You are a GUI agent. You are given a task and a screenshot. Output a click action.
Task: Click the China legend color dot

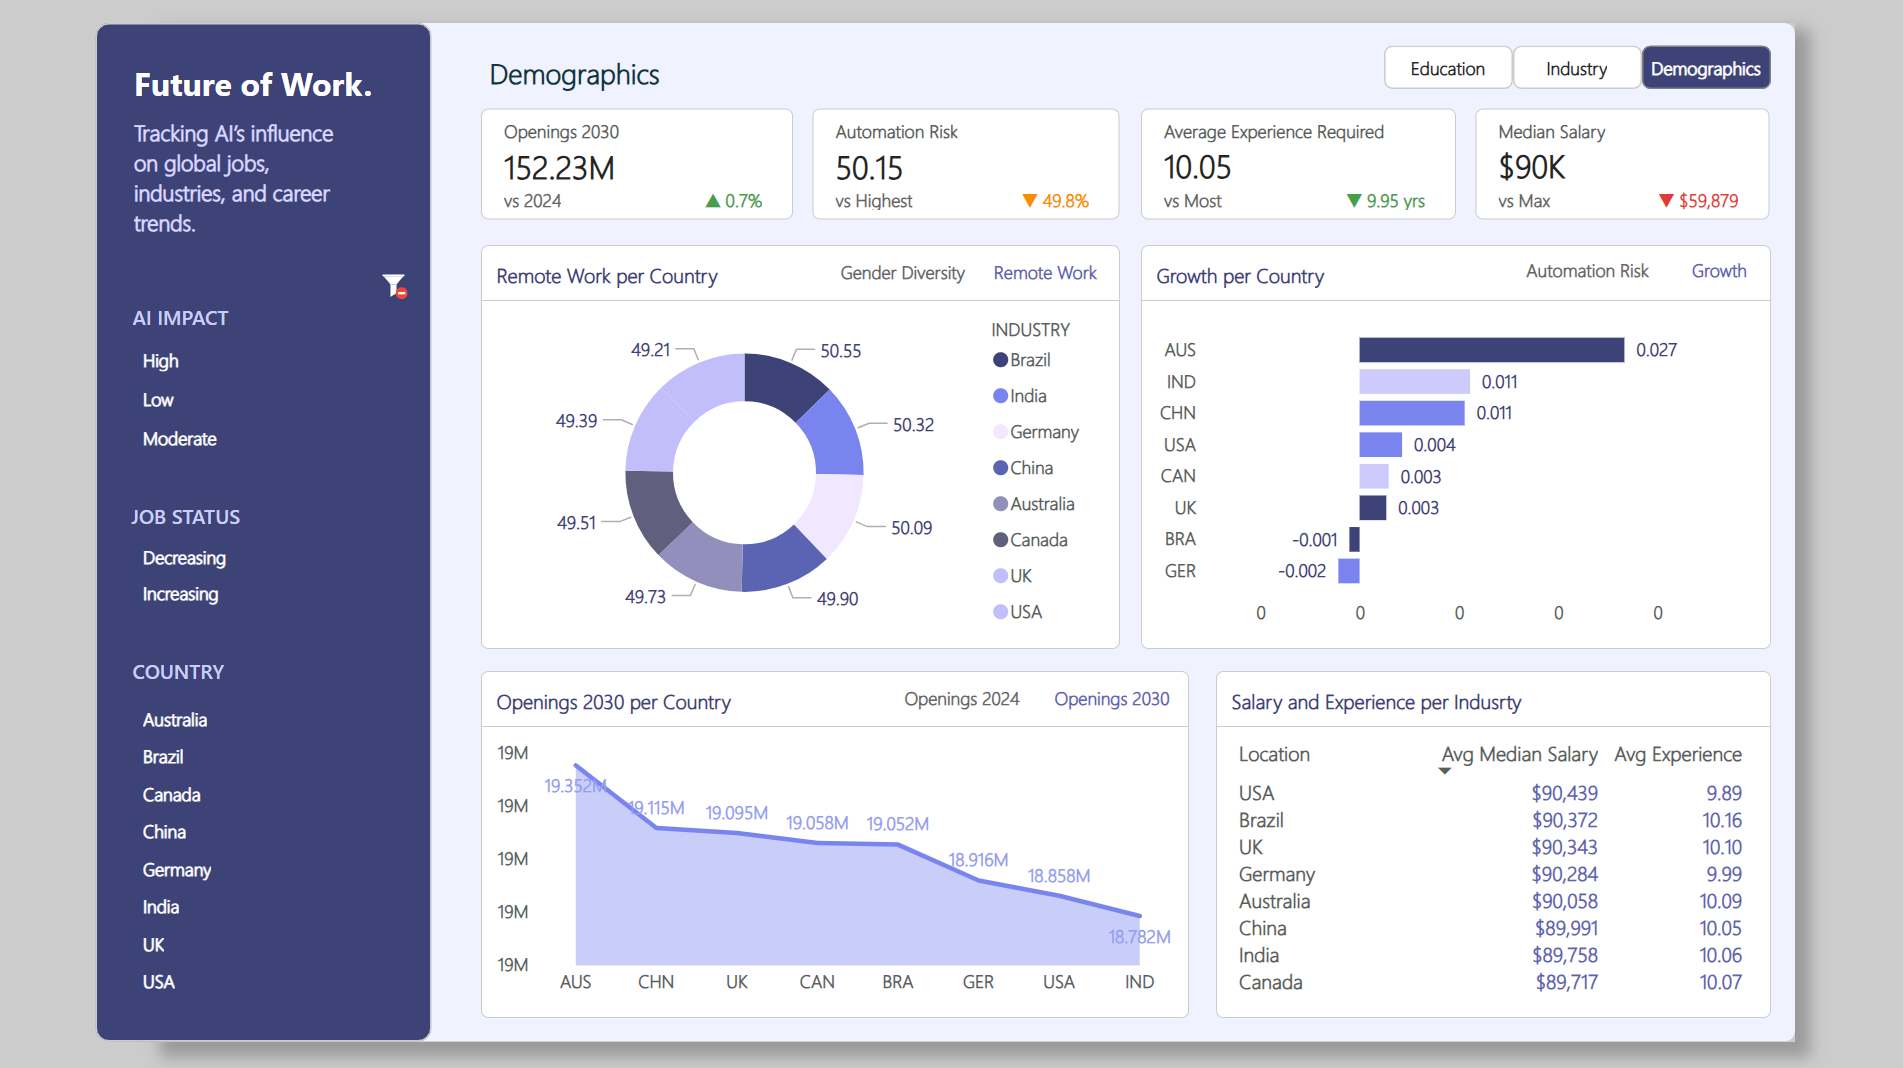(x=1000, y=468)
